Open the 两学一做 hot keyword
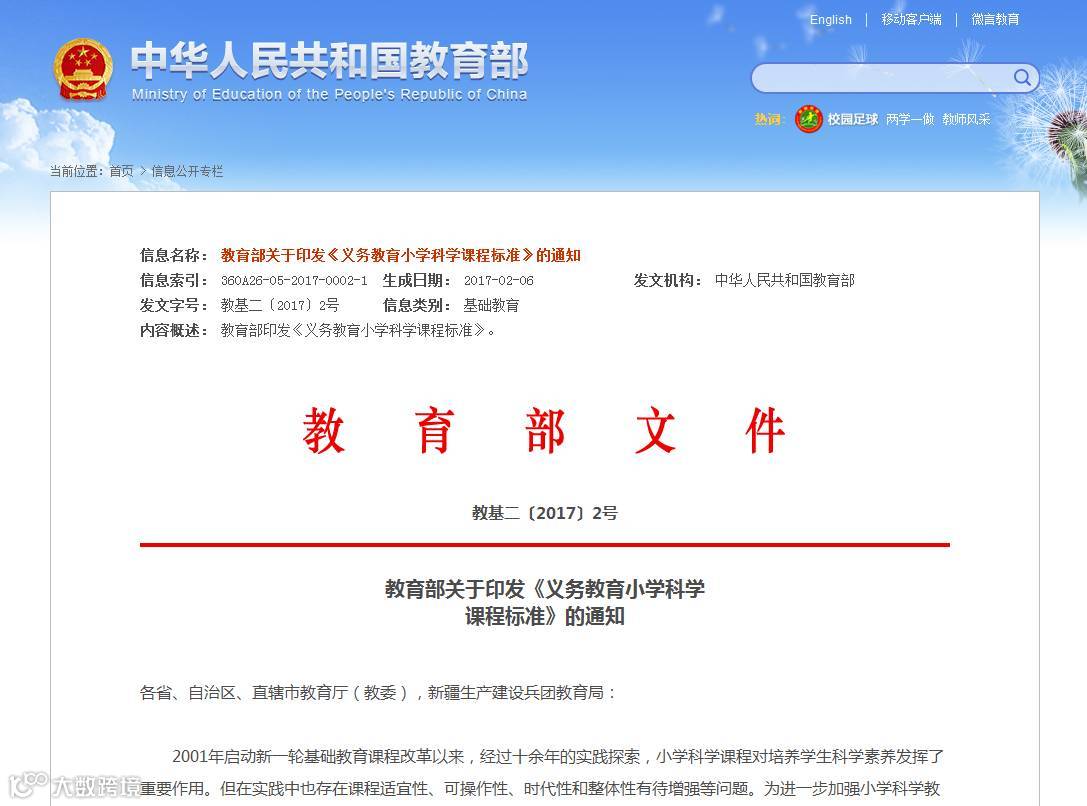1087x806 pixels. click(x=910, y=119)
